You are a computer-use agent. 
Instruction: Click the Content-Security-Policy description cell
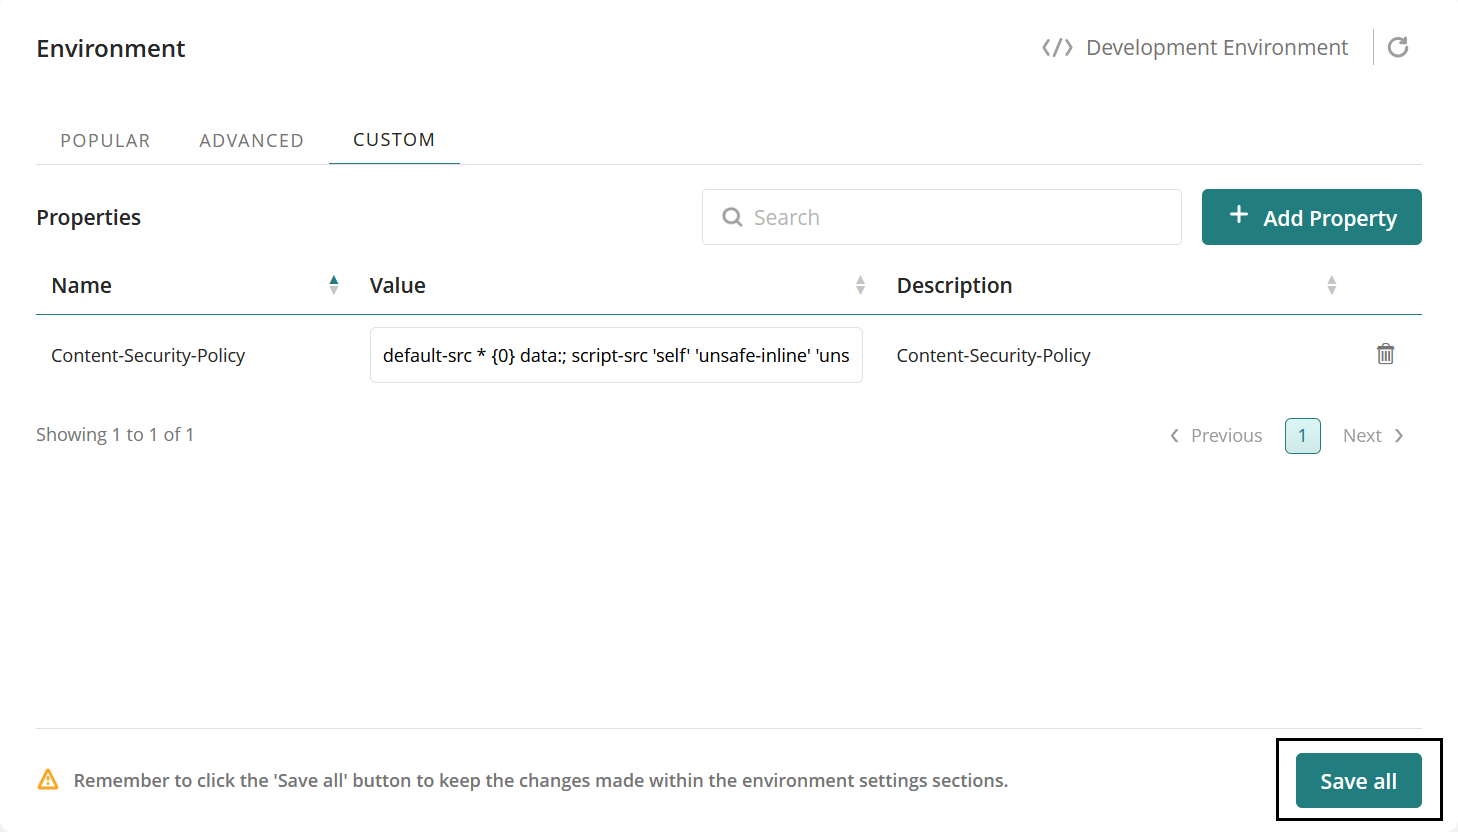pyautogui.click(x=993, y=356)
